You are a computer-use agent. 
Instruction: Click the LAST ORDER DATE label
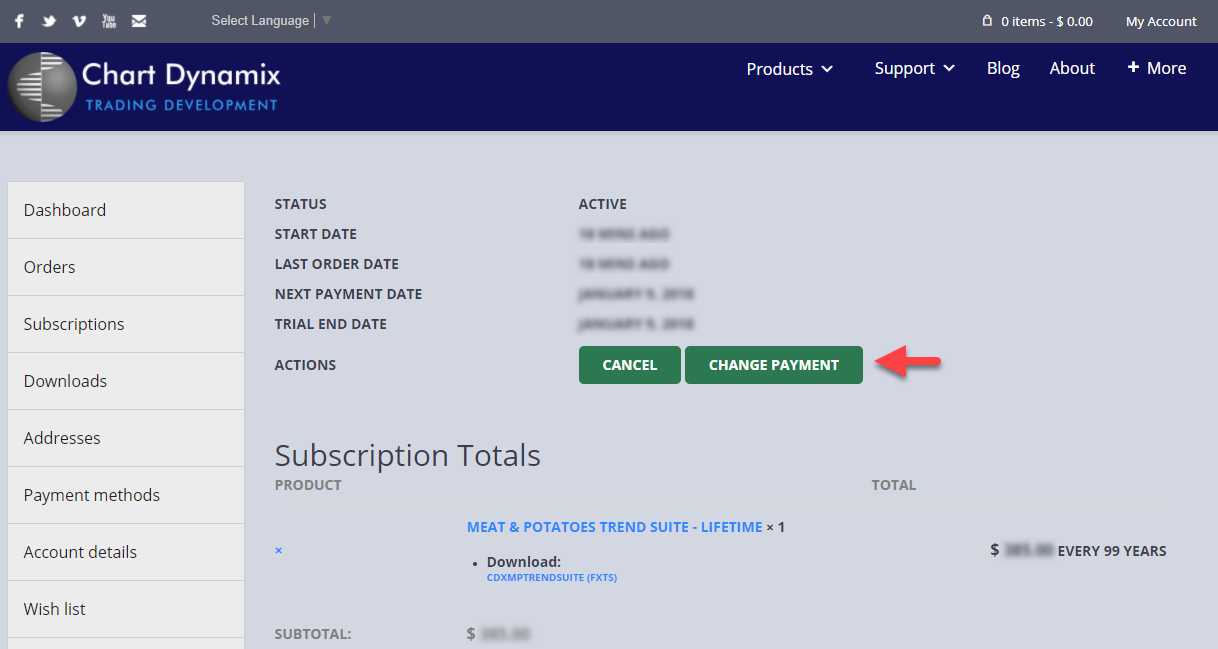[x=337, y=264]
